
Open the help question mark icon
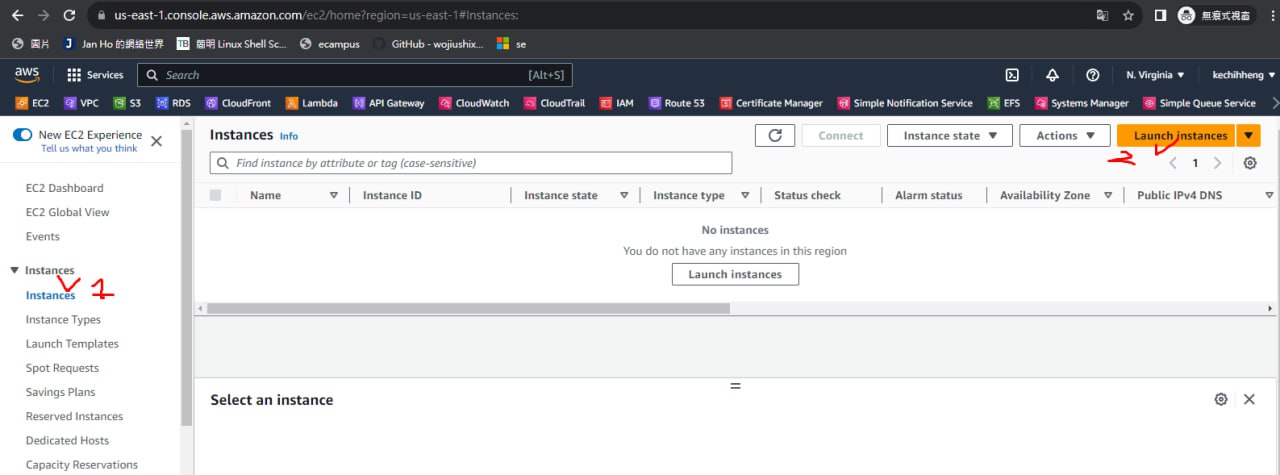(x=1092, y=75)
